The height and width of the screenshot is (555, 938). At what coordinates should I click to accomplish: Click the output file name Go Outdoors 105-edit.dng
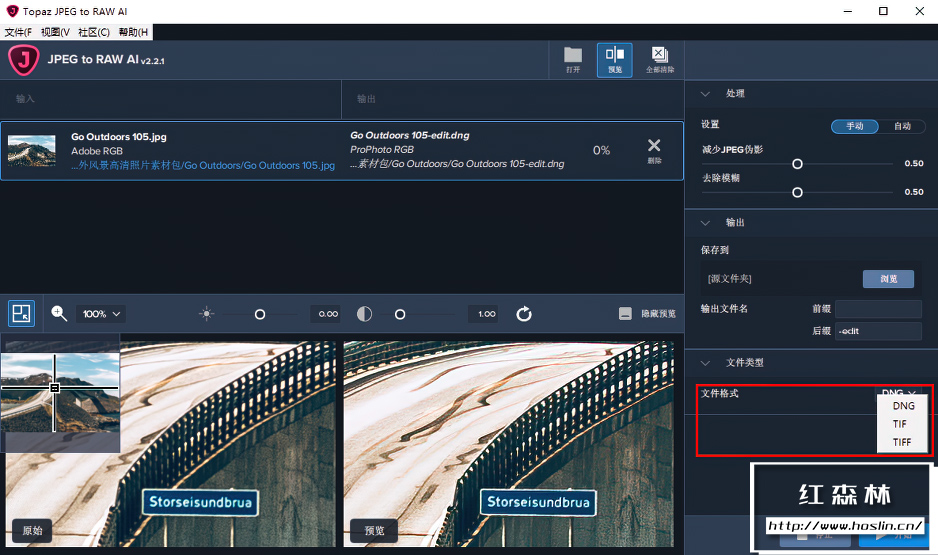[x=410, y=135]
